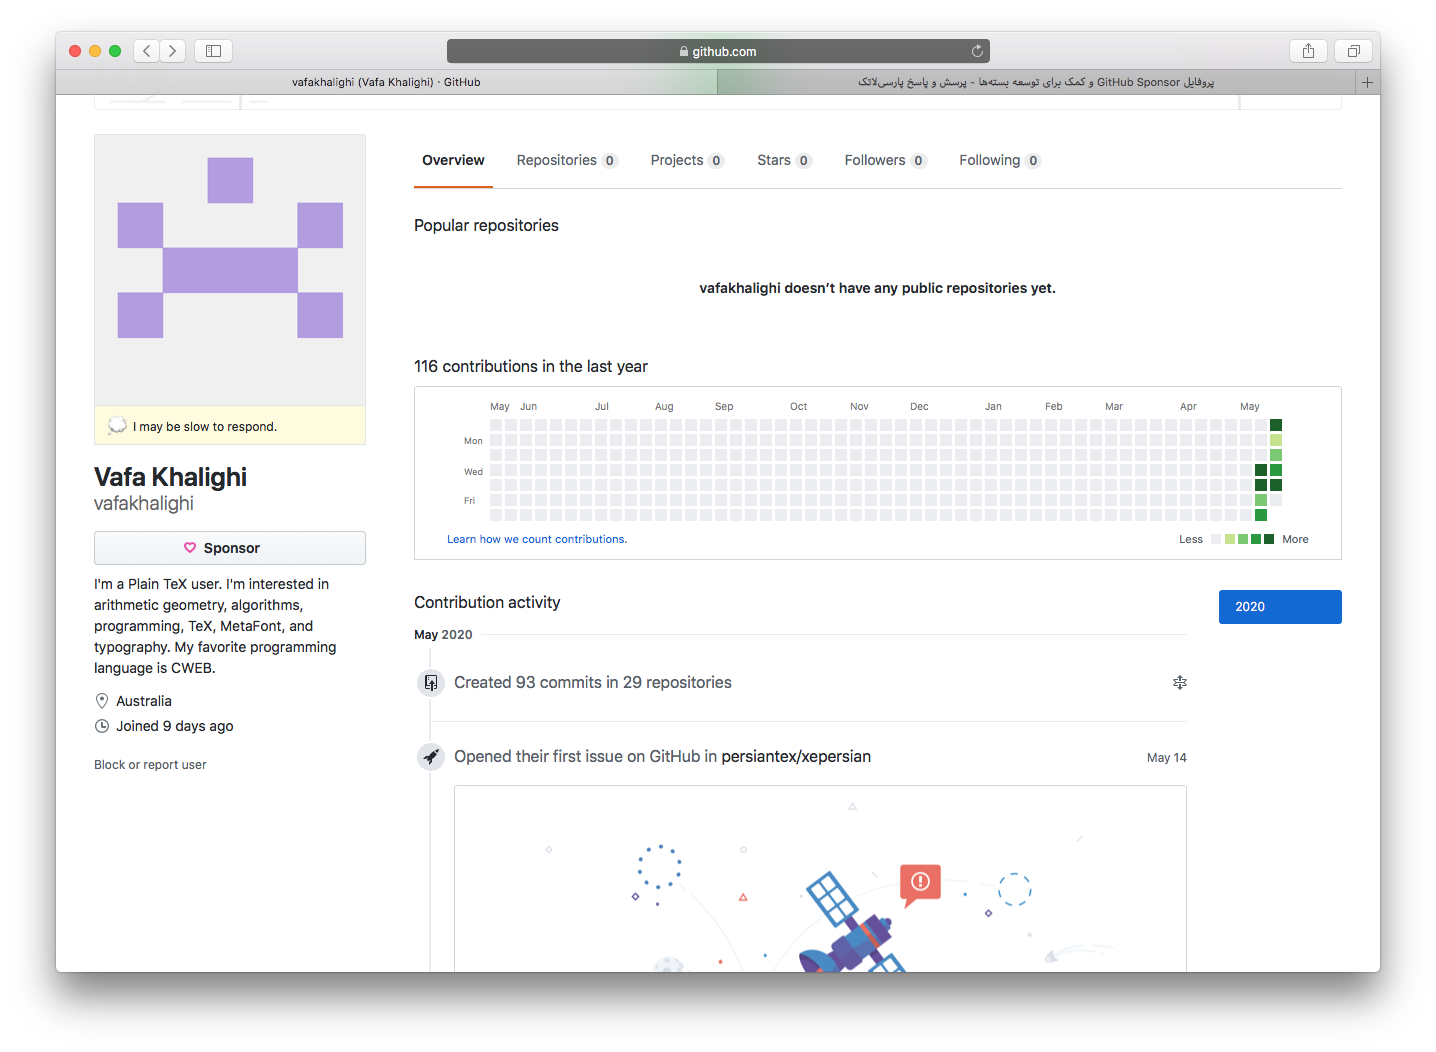Select the 2020 year filter button

click(1280, 607)
